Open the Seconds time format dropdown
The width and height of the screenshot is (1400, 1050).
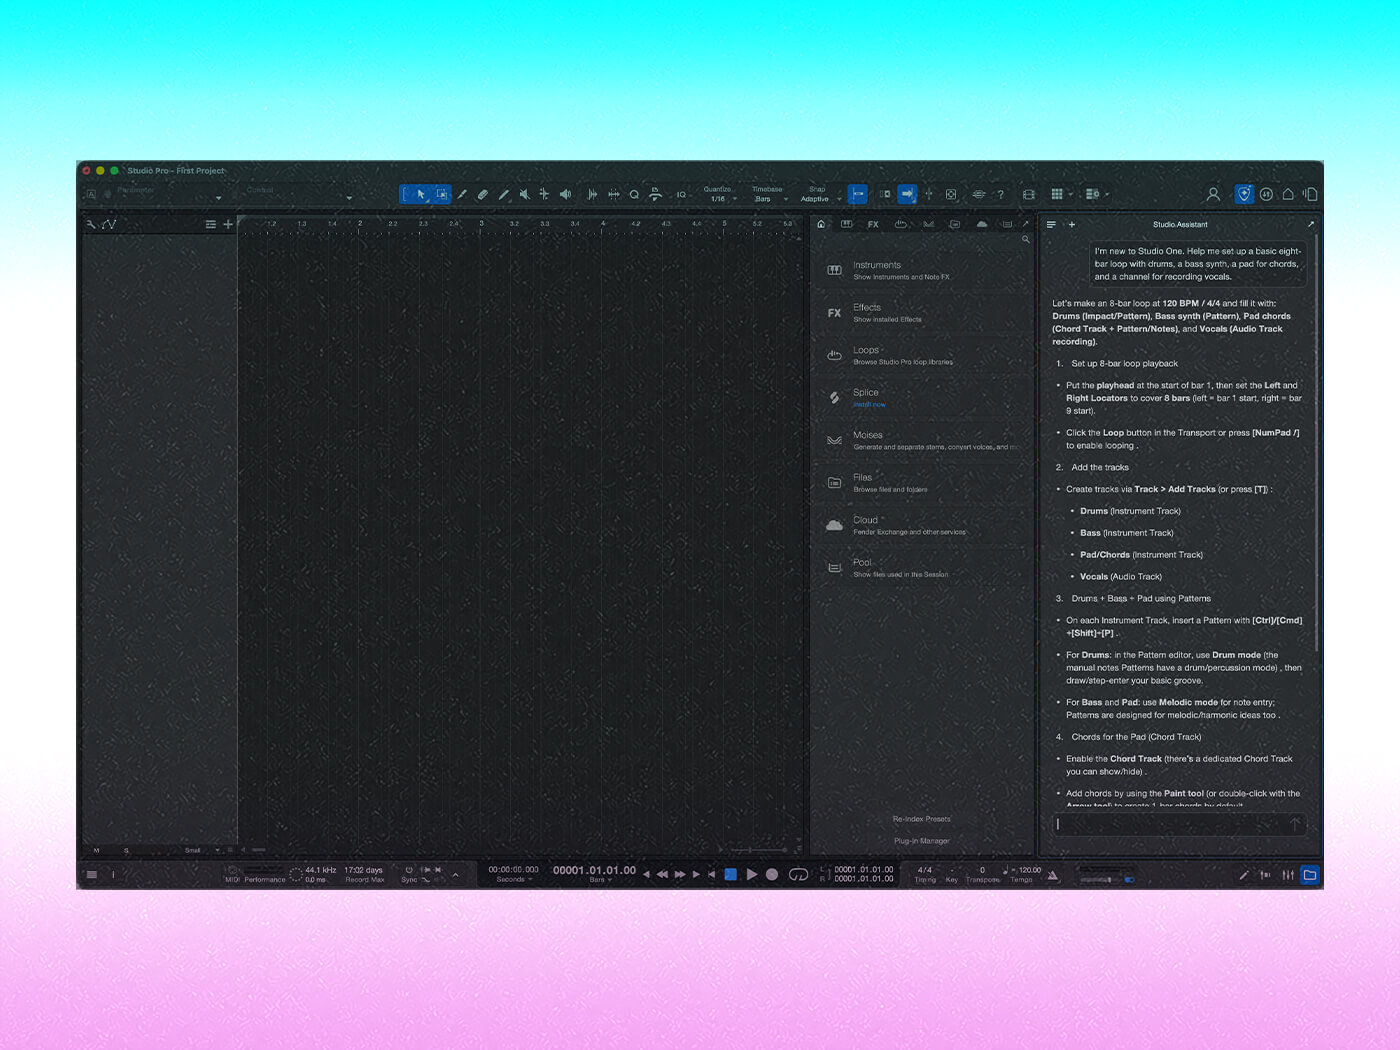[514, 880]
